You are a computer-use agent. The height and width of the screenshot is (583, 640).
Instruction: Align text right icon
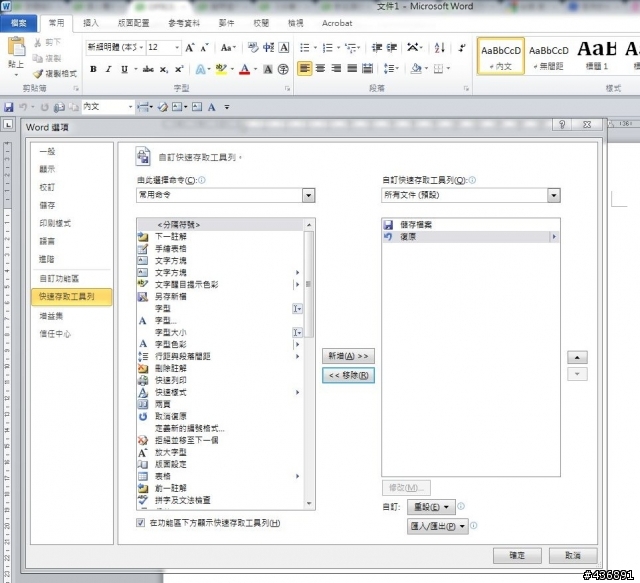click(336, 68)
